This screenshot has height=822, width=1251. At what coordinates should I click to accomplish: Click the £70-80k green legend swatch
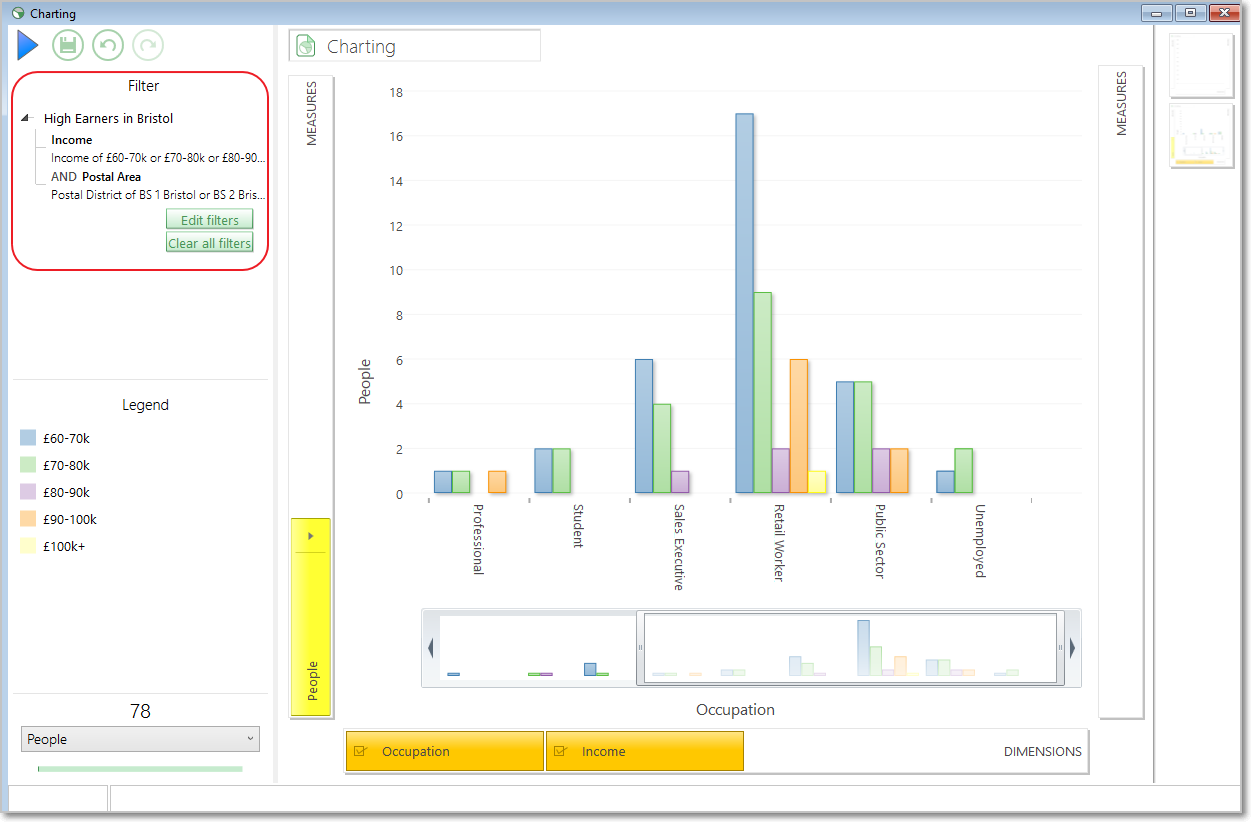click(28, 465)
